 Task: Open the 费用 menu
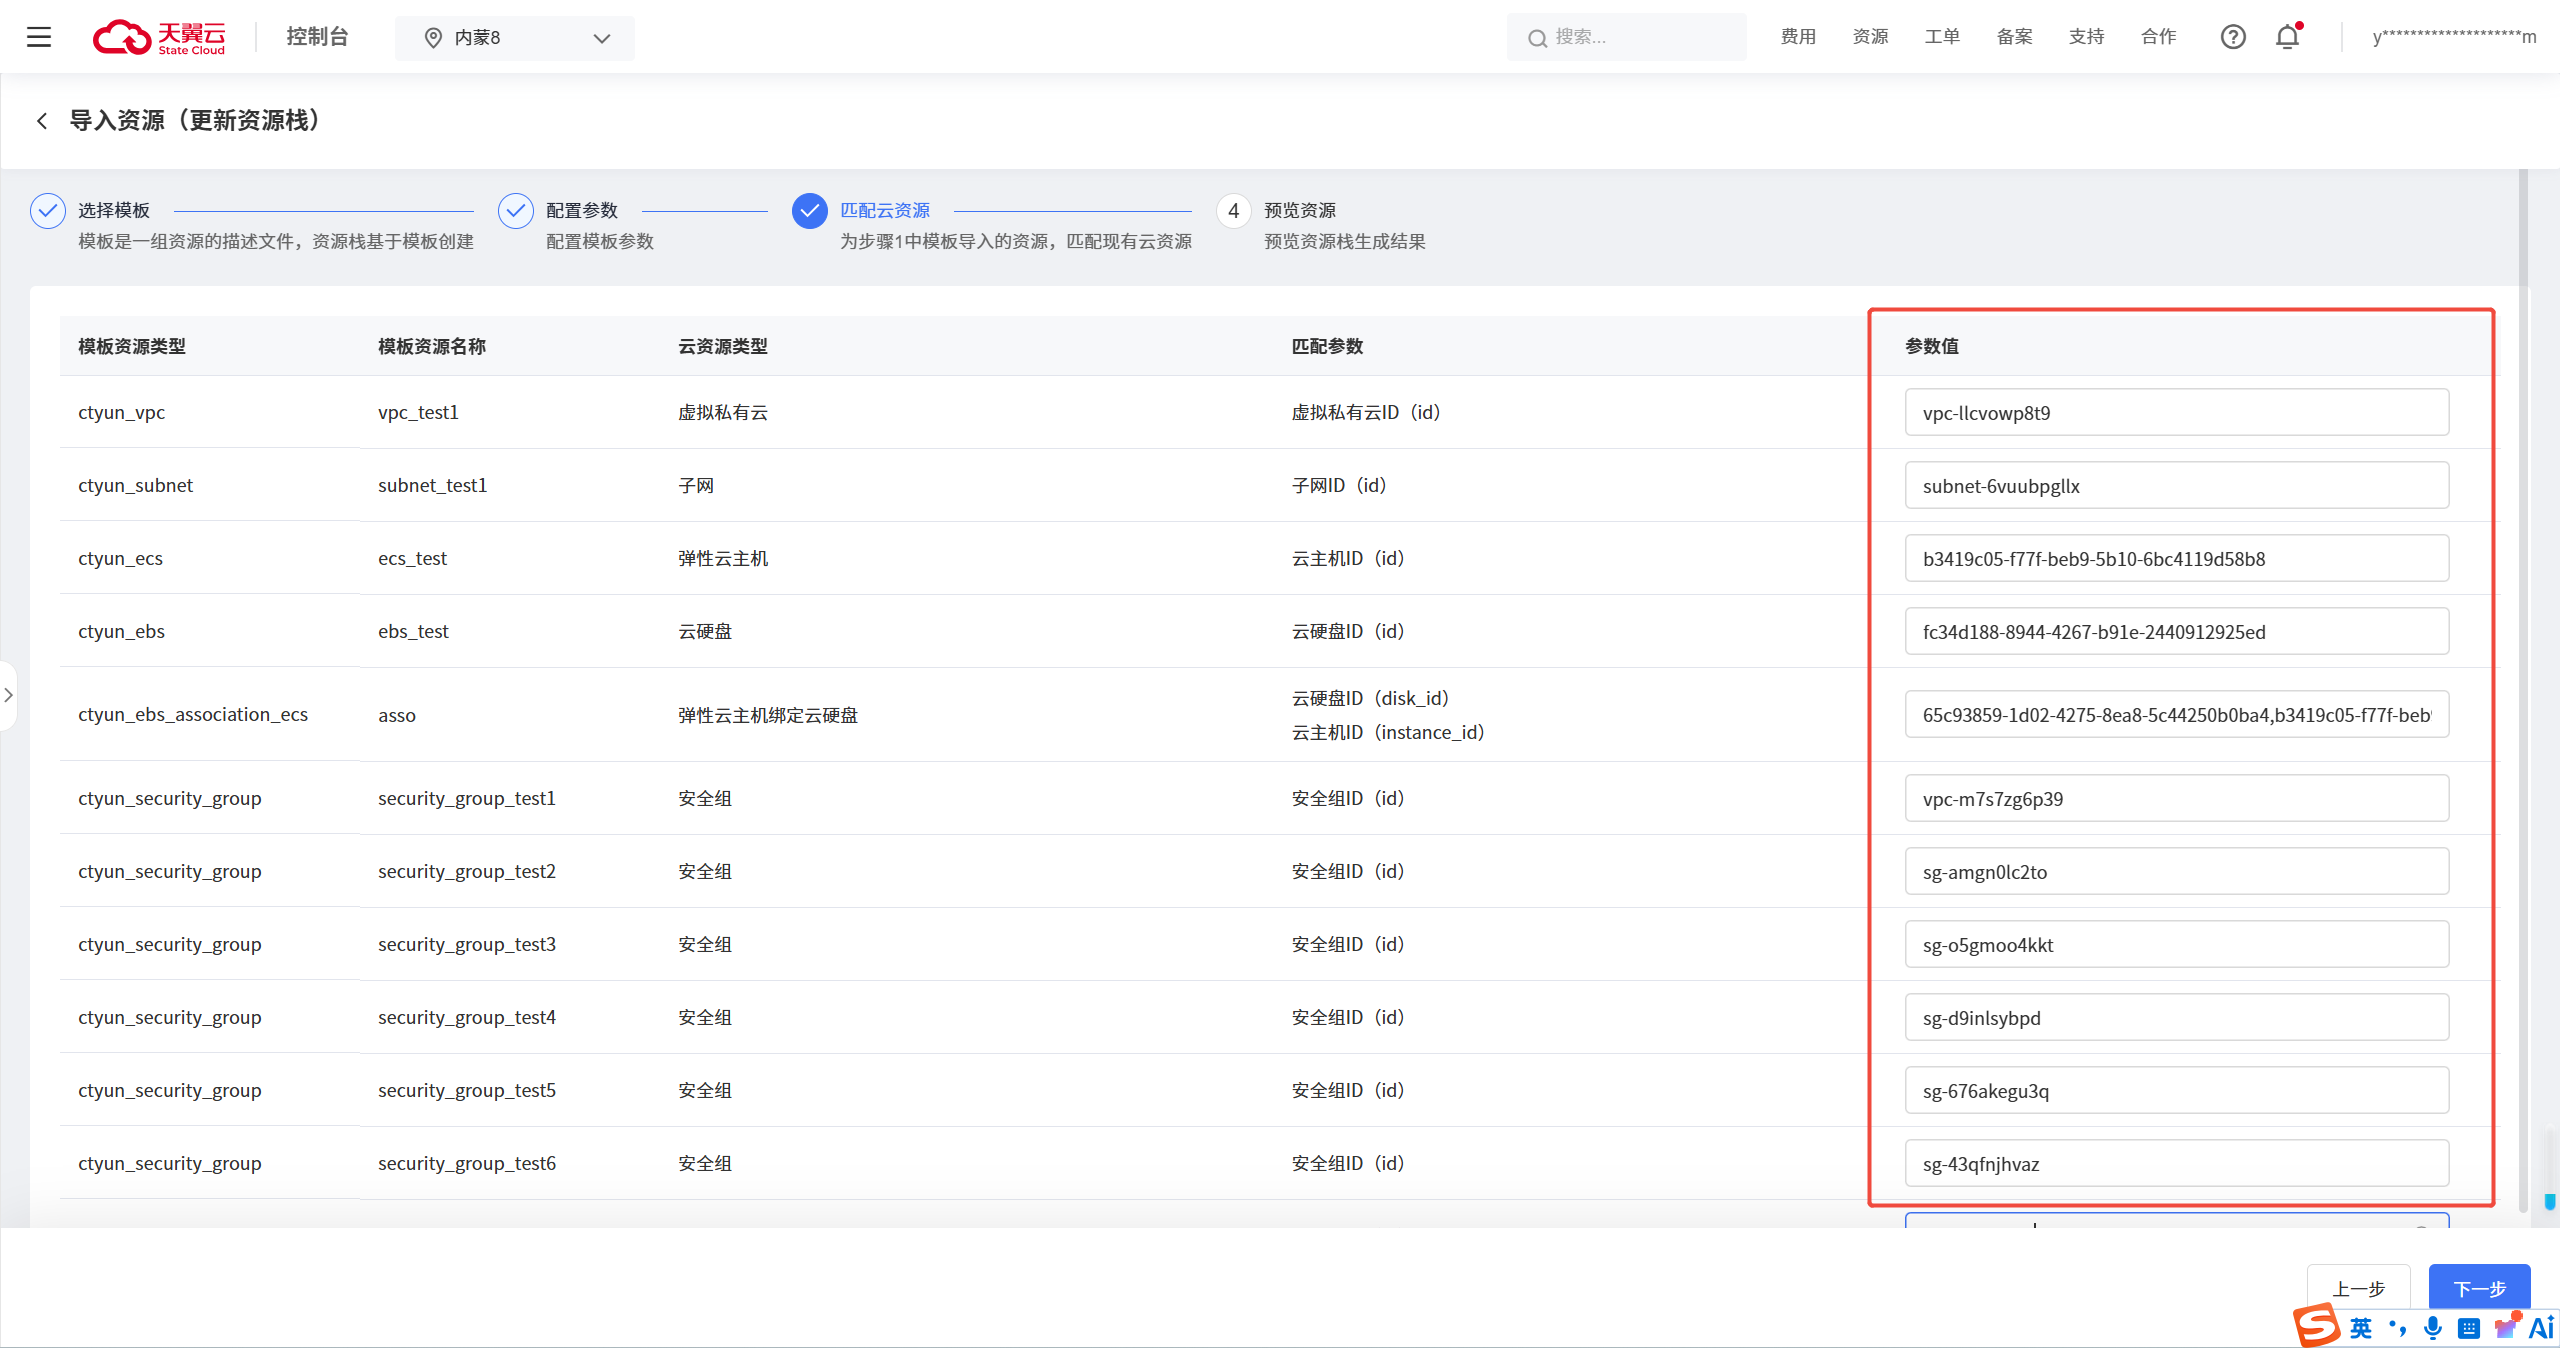click(1797, 37)
